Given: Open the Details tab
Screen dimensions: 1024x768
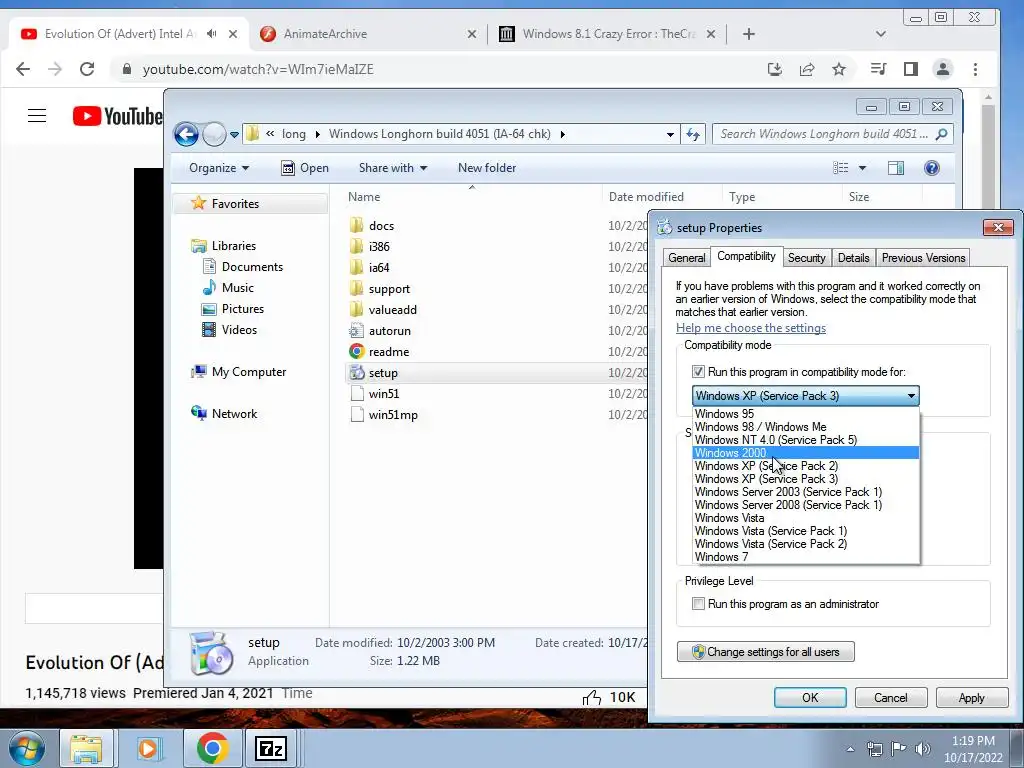Looking at the screenshot, I should [x=854, y=258].
